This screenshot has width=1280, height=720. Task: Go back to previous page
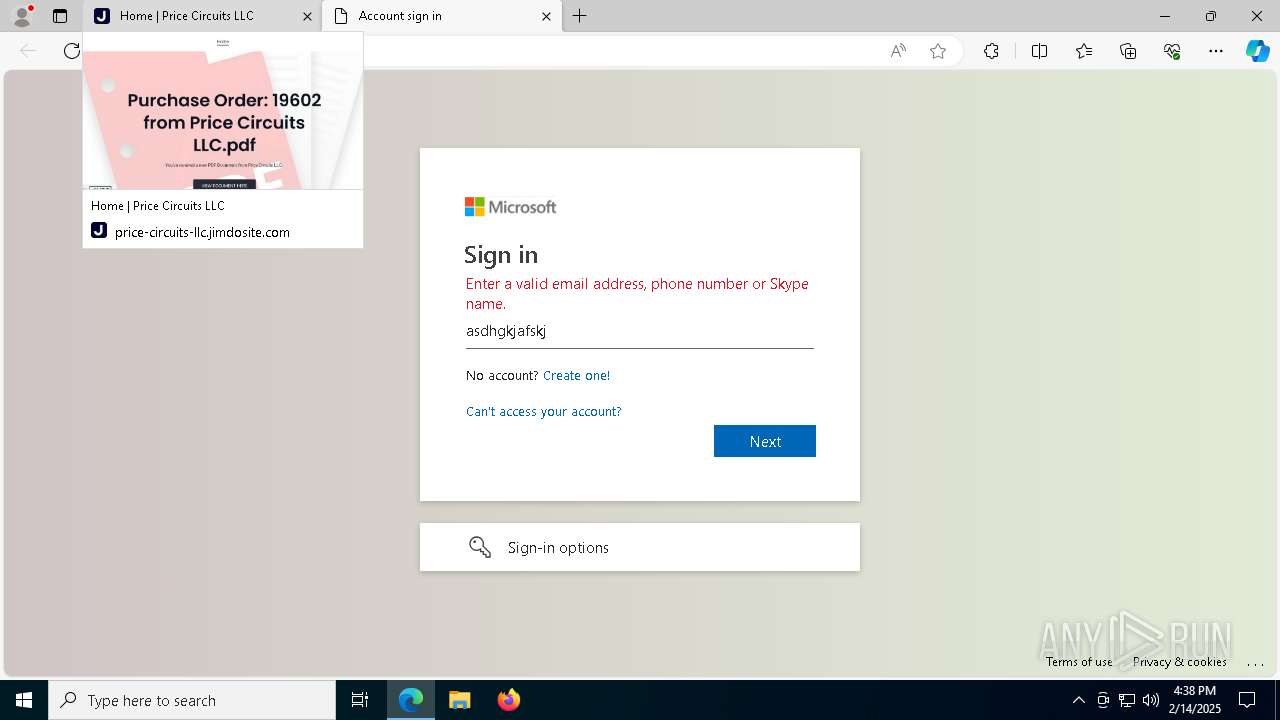pos(28,51)
